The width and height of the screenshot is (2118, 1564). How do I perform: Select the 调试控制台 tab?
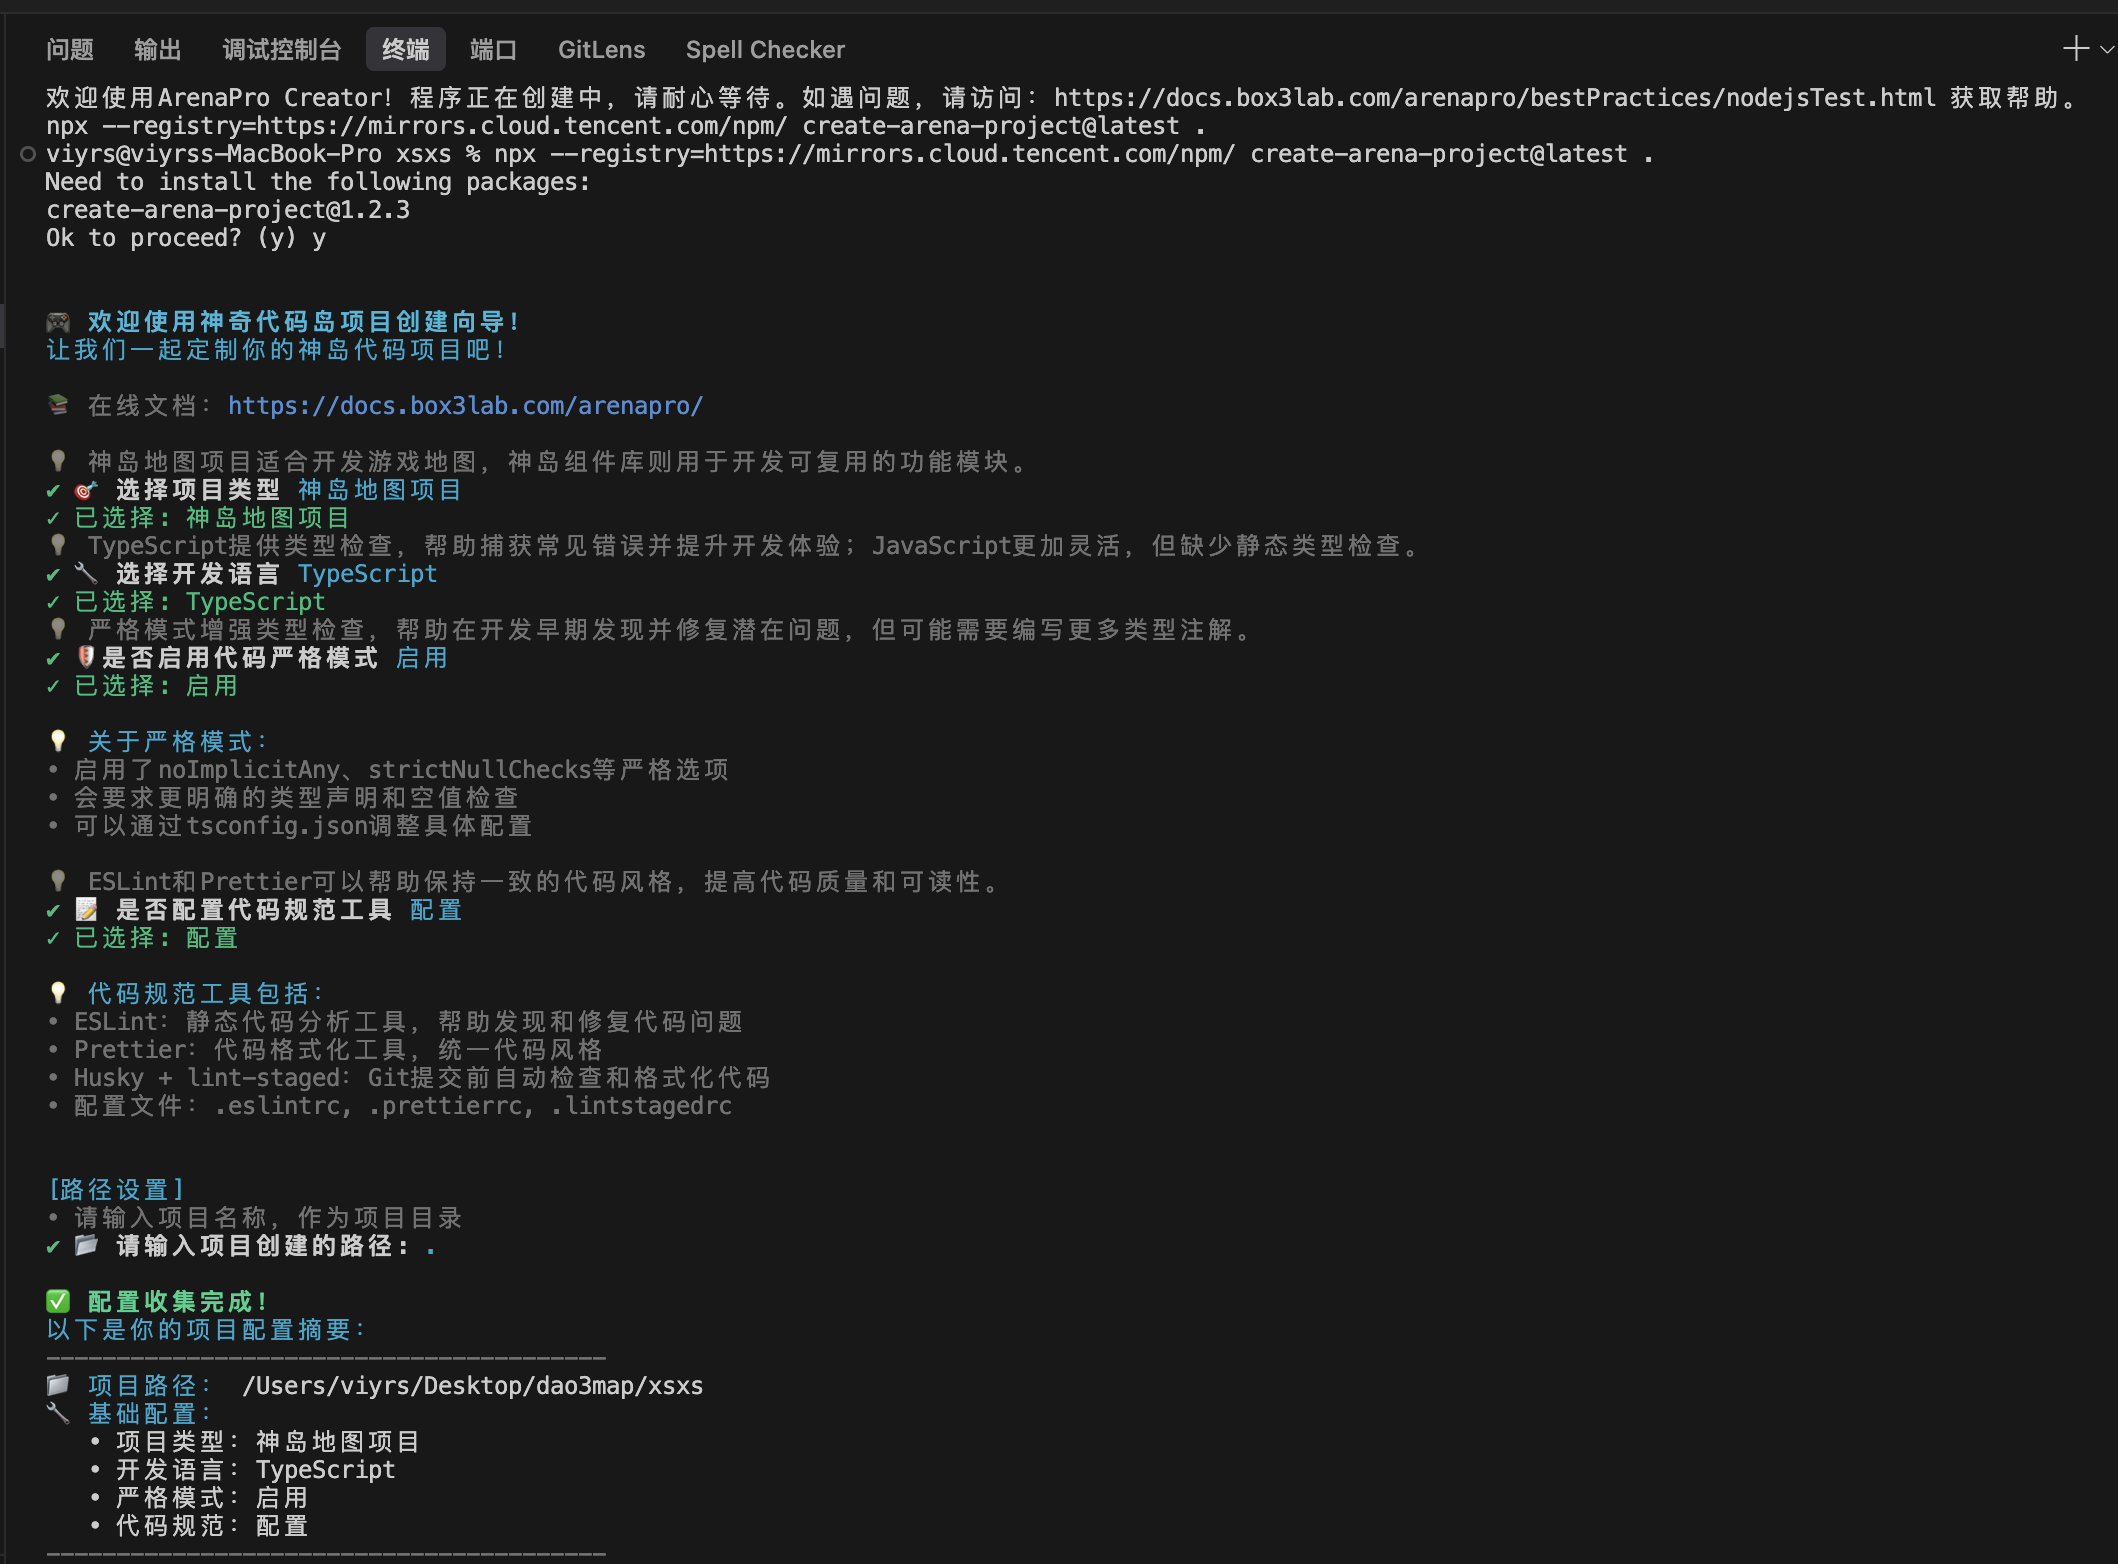coord(282,50)
